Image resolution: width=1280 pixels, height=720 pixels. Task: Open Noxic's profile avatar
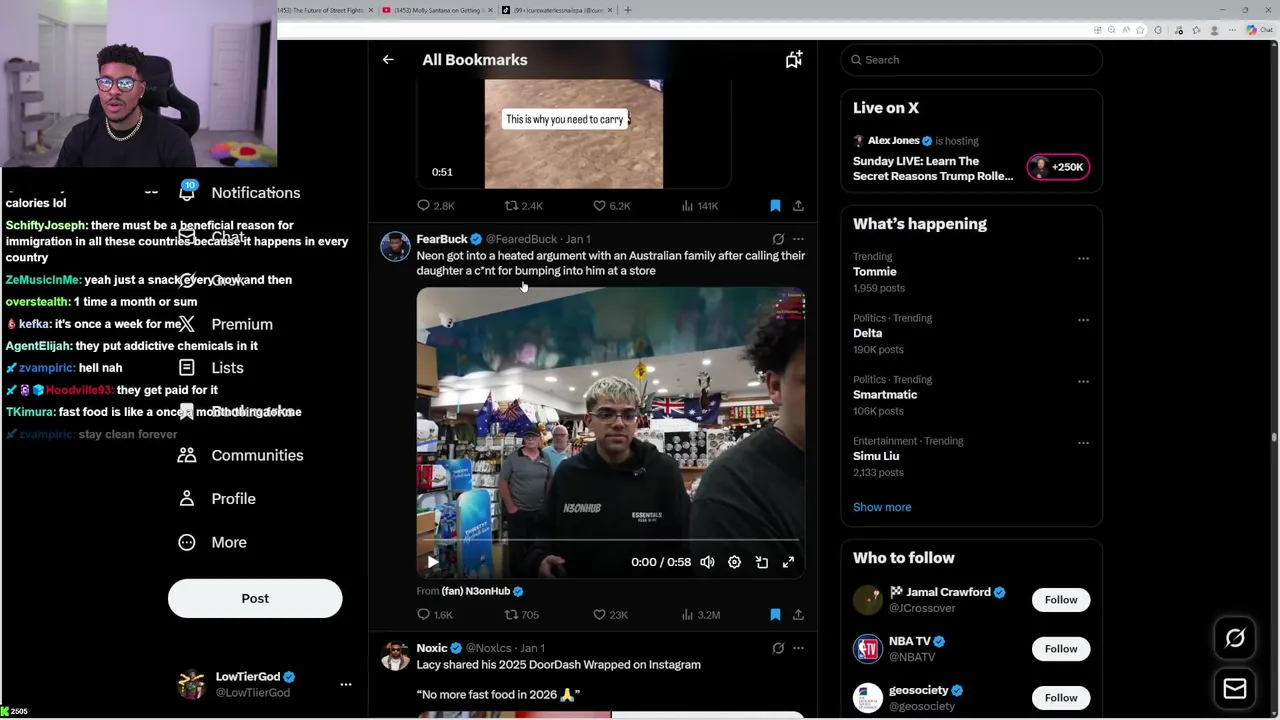pyautogui.click(x=395, y=655)
